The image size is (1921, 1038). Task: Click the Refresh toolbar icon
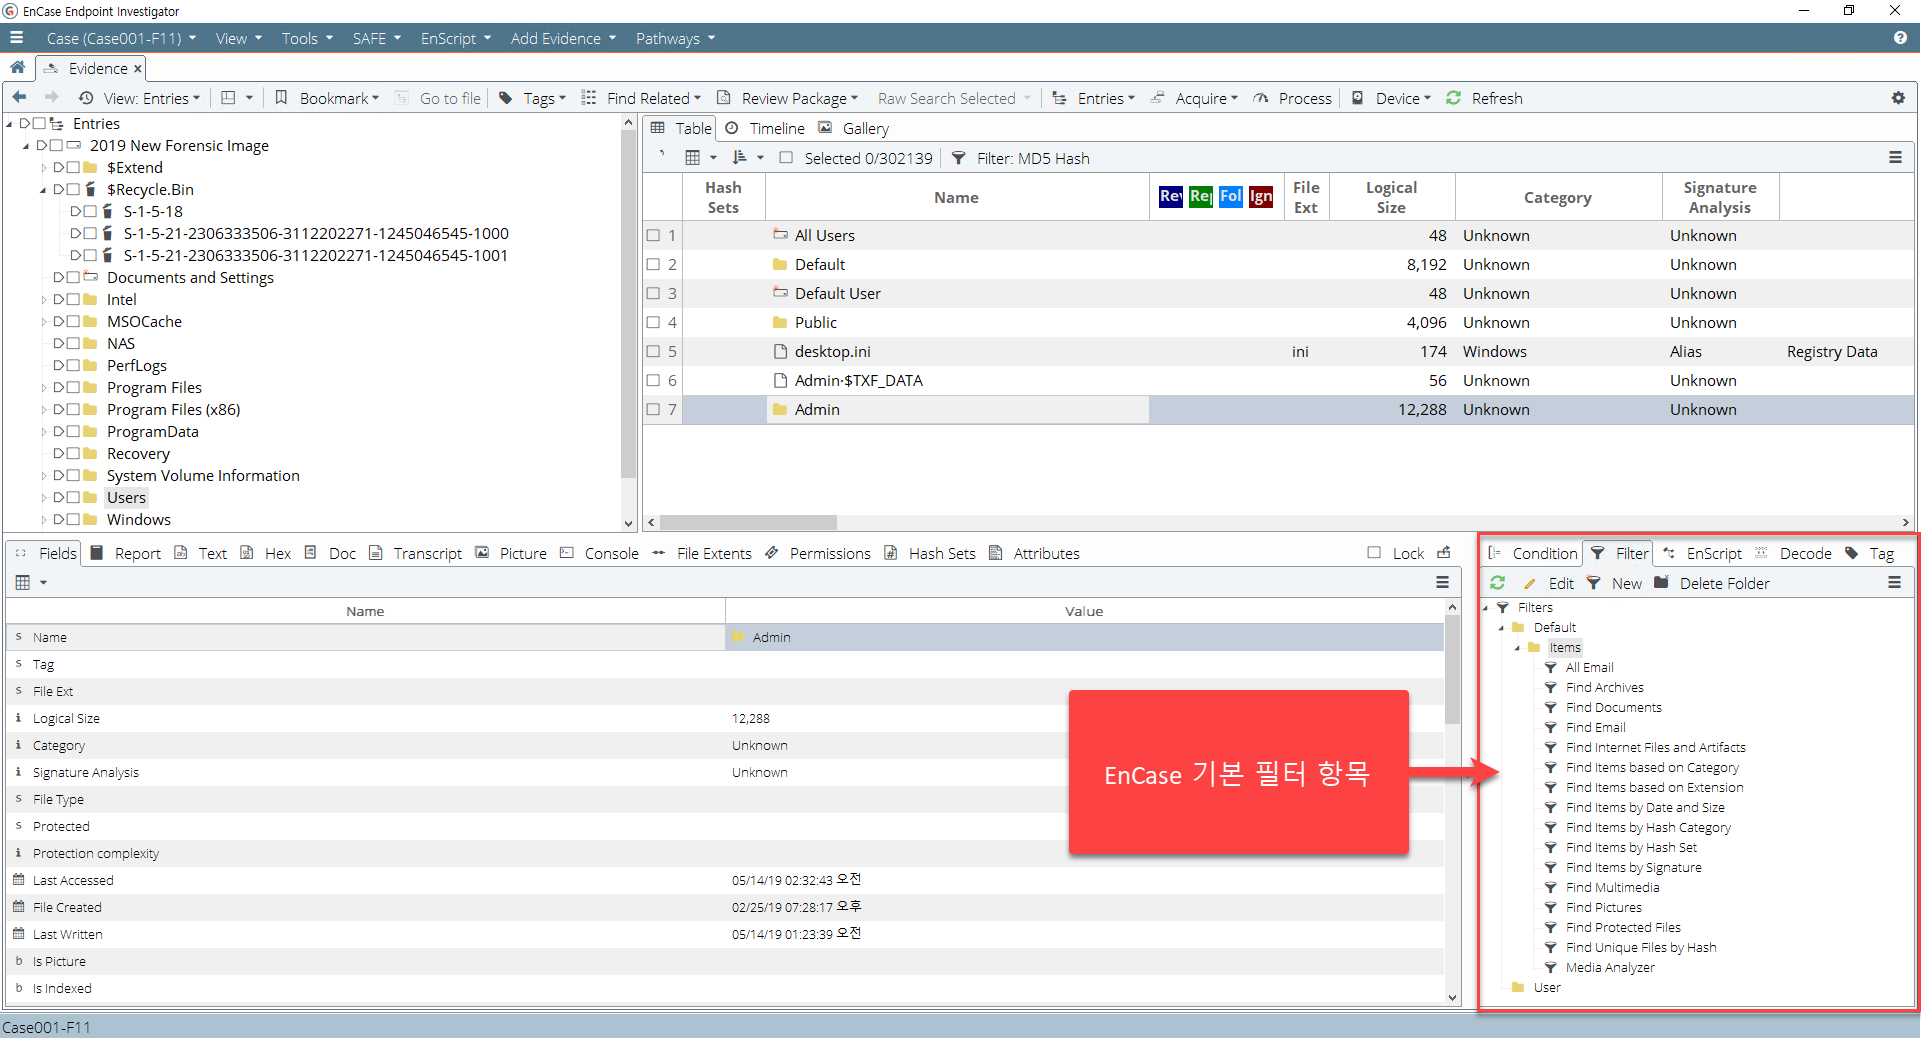[x=1454, y=98]
